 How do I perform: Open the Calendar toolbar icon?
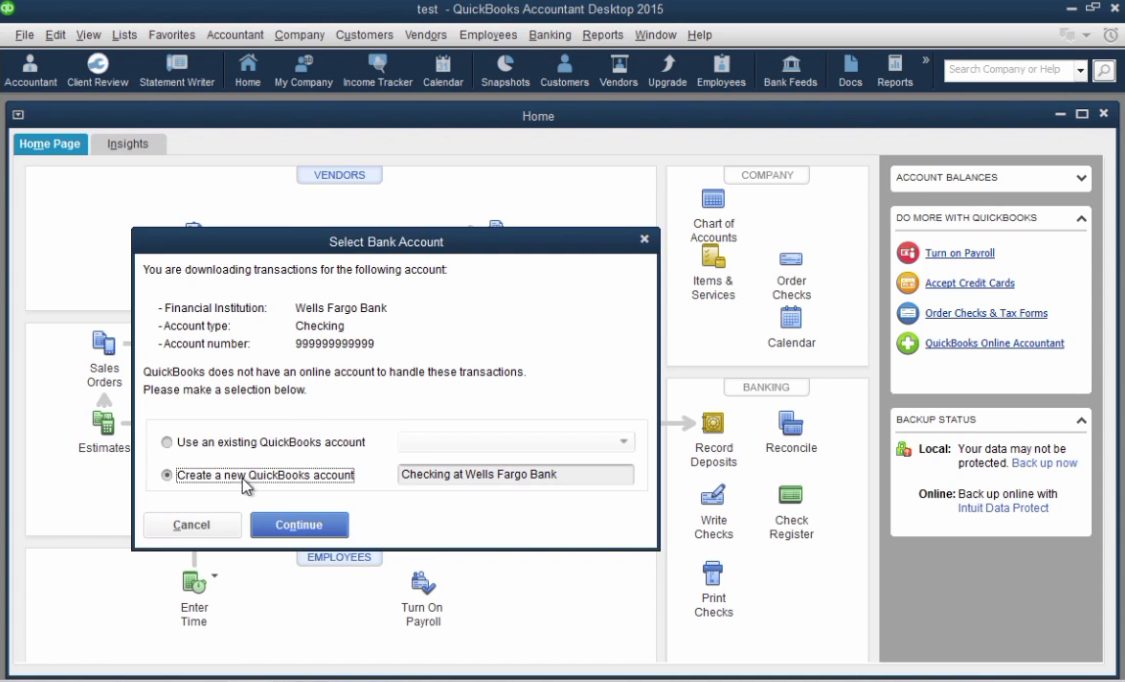coord(443,71)
